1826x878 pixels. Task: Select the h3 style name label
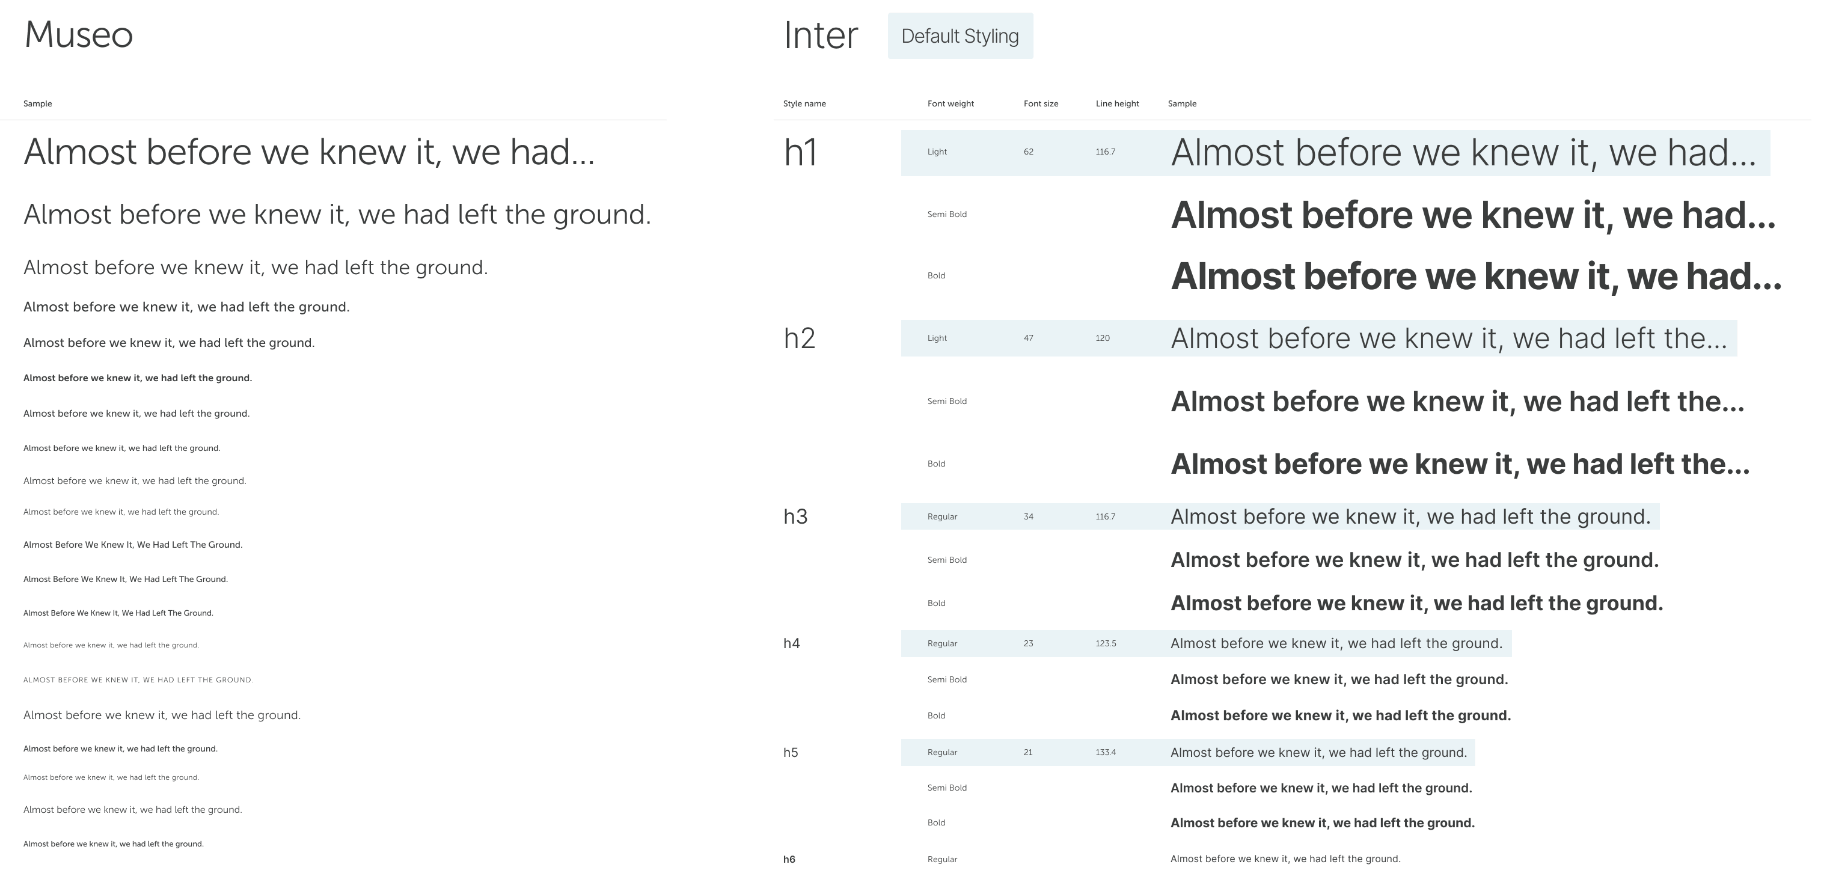click(797, 516)
